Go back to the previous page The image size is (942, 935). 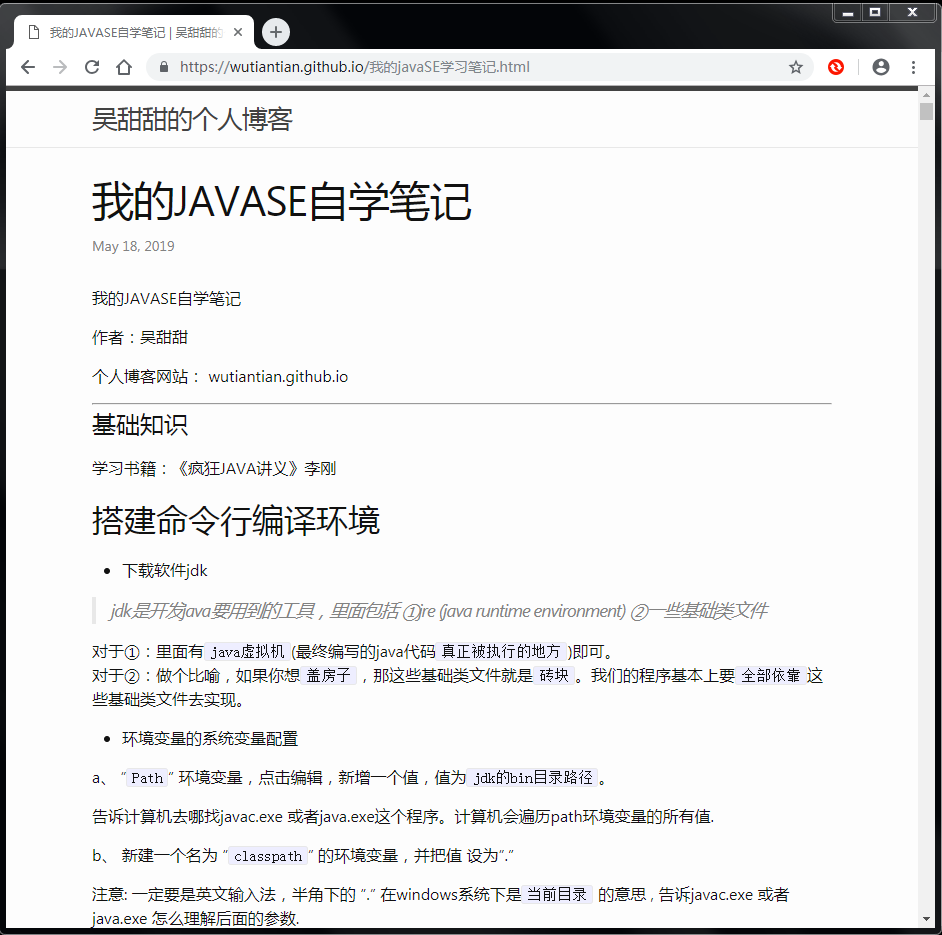click(x=28, y=67)
